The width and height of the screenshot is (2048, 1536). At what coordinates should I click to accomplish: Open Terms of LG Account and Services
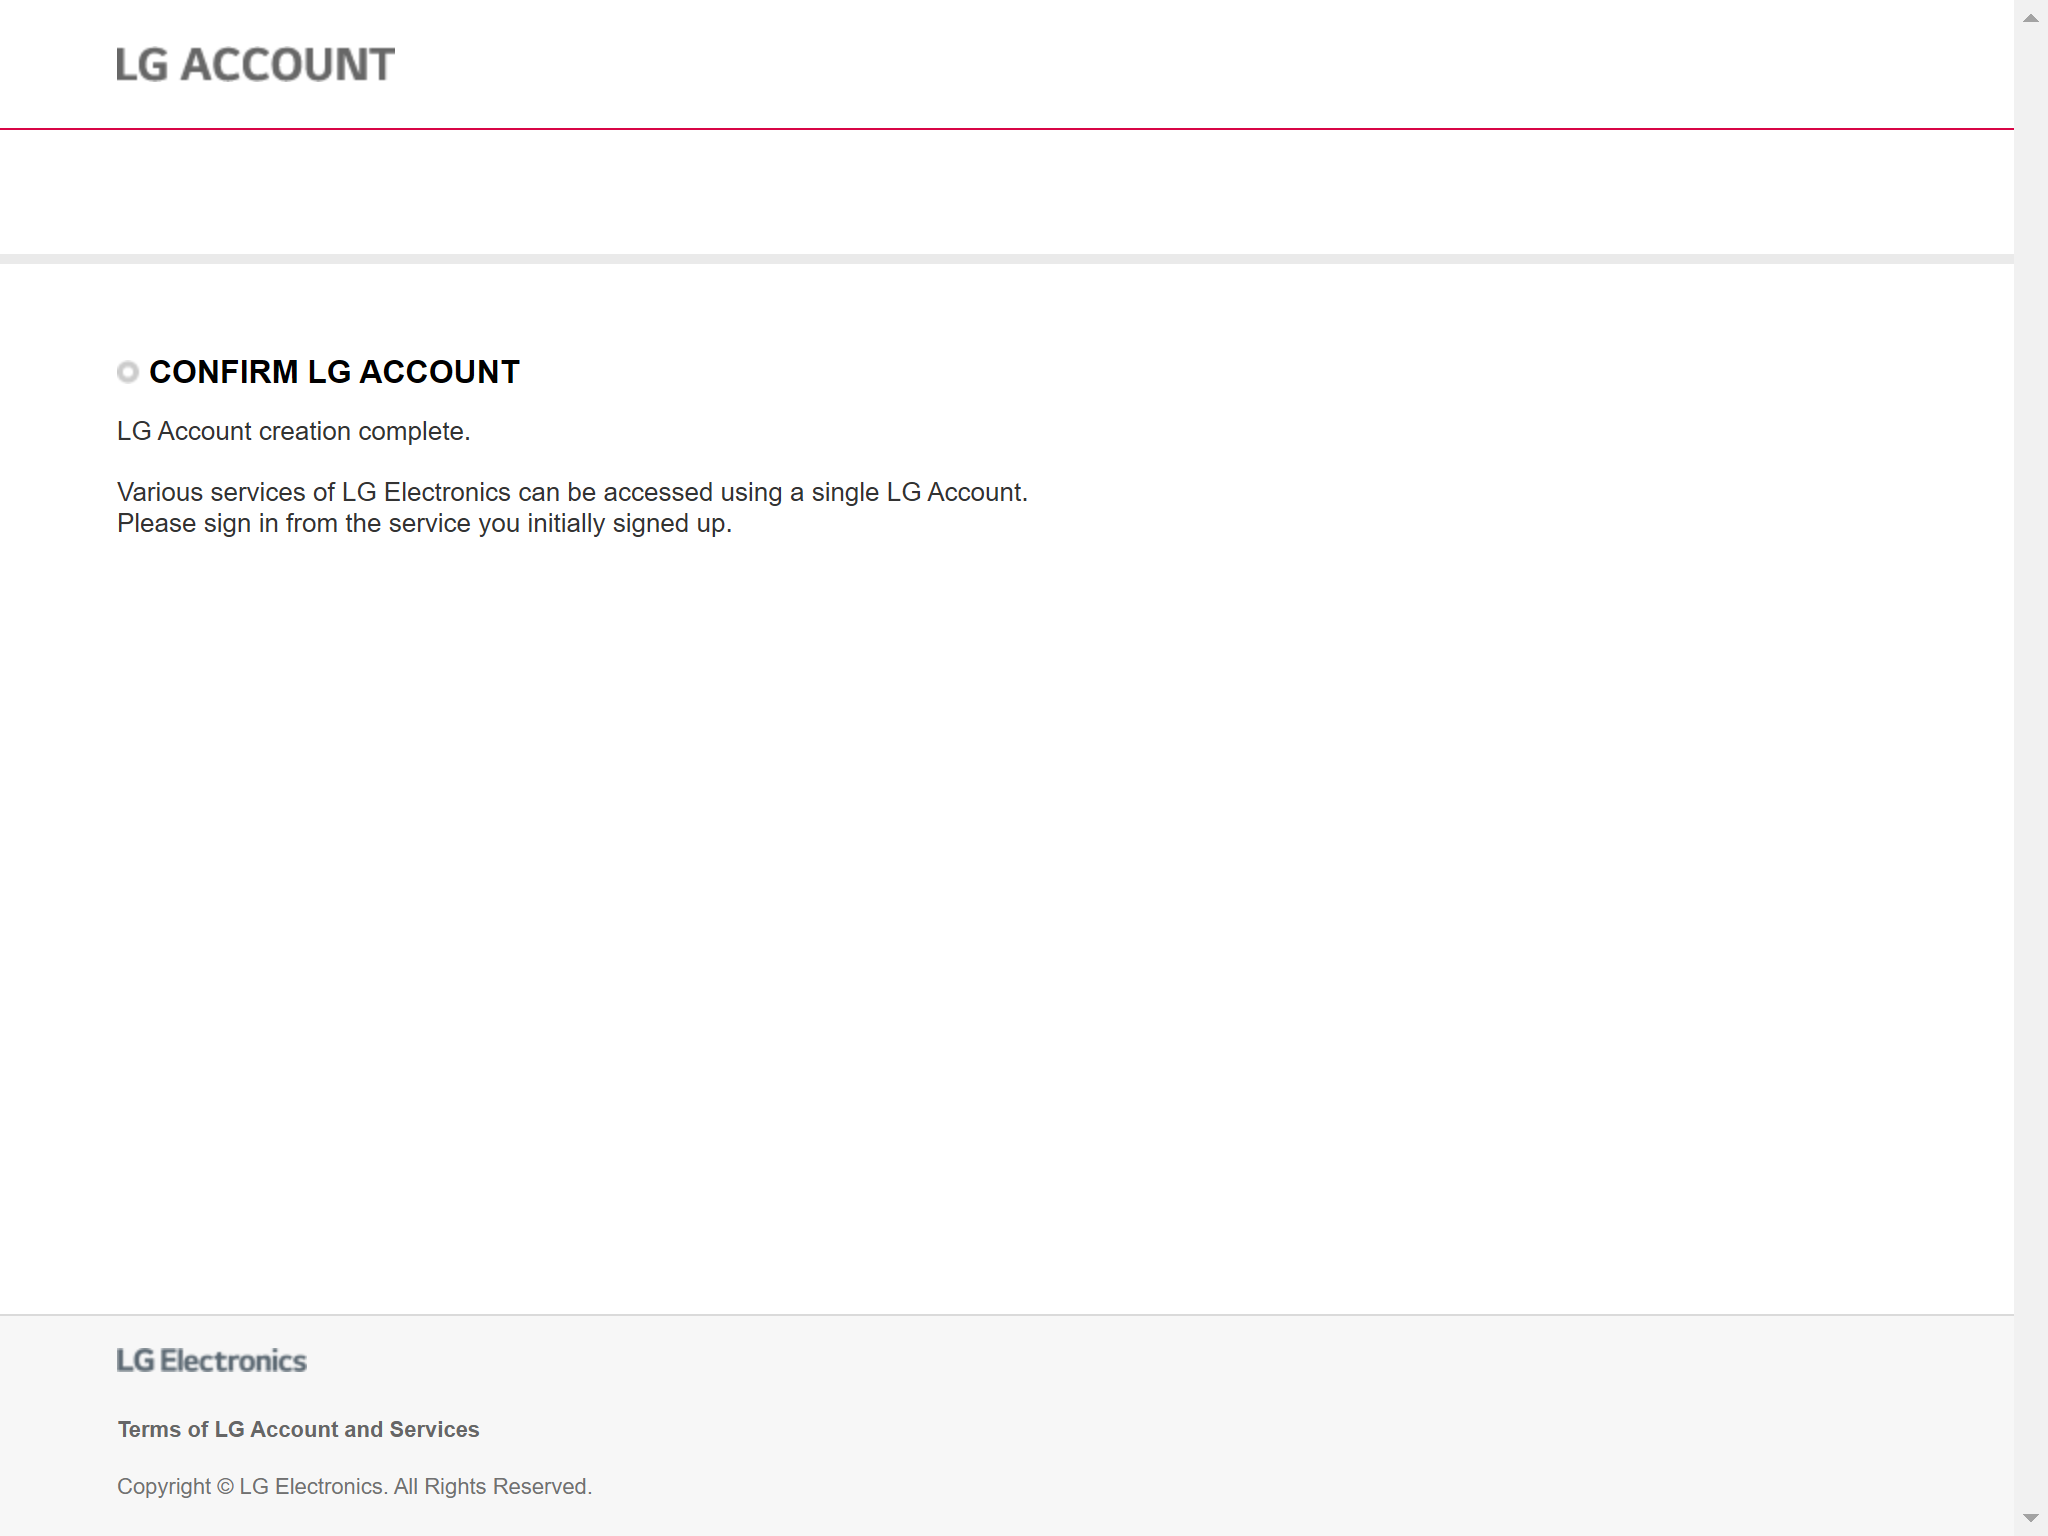(x=298, y=1429)
